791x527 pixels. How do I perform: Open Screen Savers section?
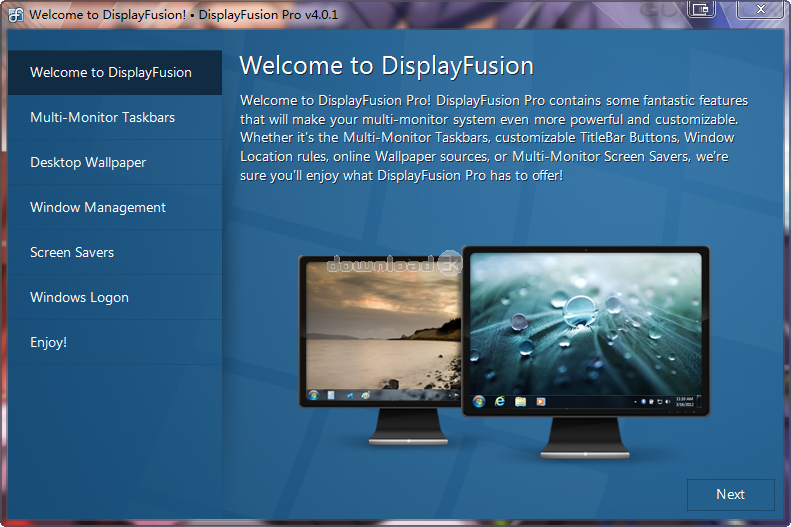pyautogui.click(x=115, y=252)
